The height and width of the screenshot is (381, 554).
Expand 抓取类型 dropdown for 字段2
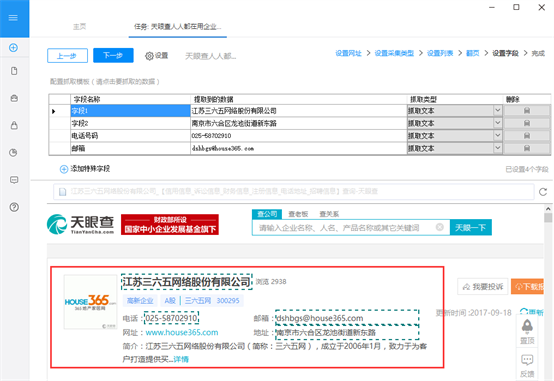497,123
